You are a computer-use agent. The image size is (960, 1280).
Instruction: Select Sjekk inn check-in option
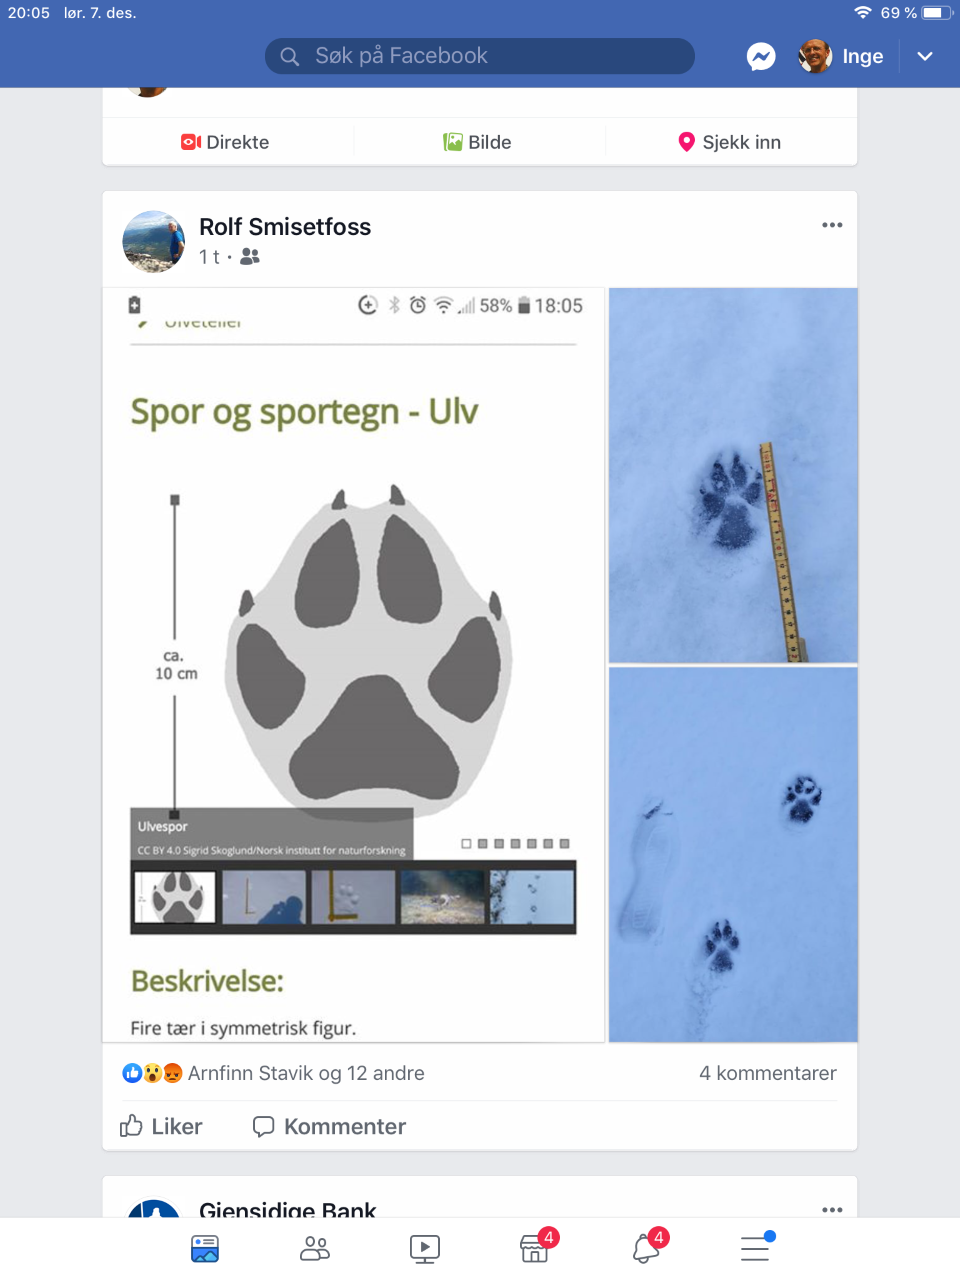730,142
